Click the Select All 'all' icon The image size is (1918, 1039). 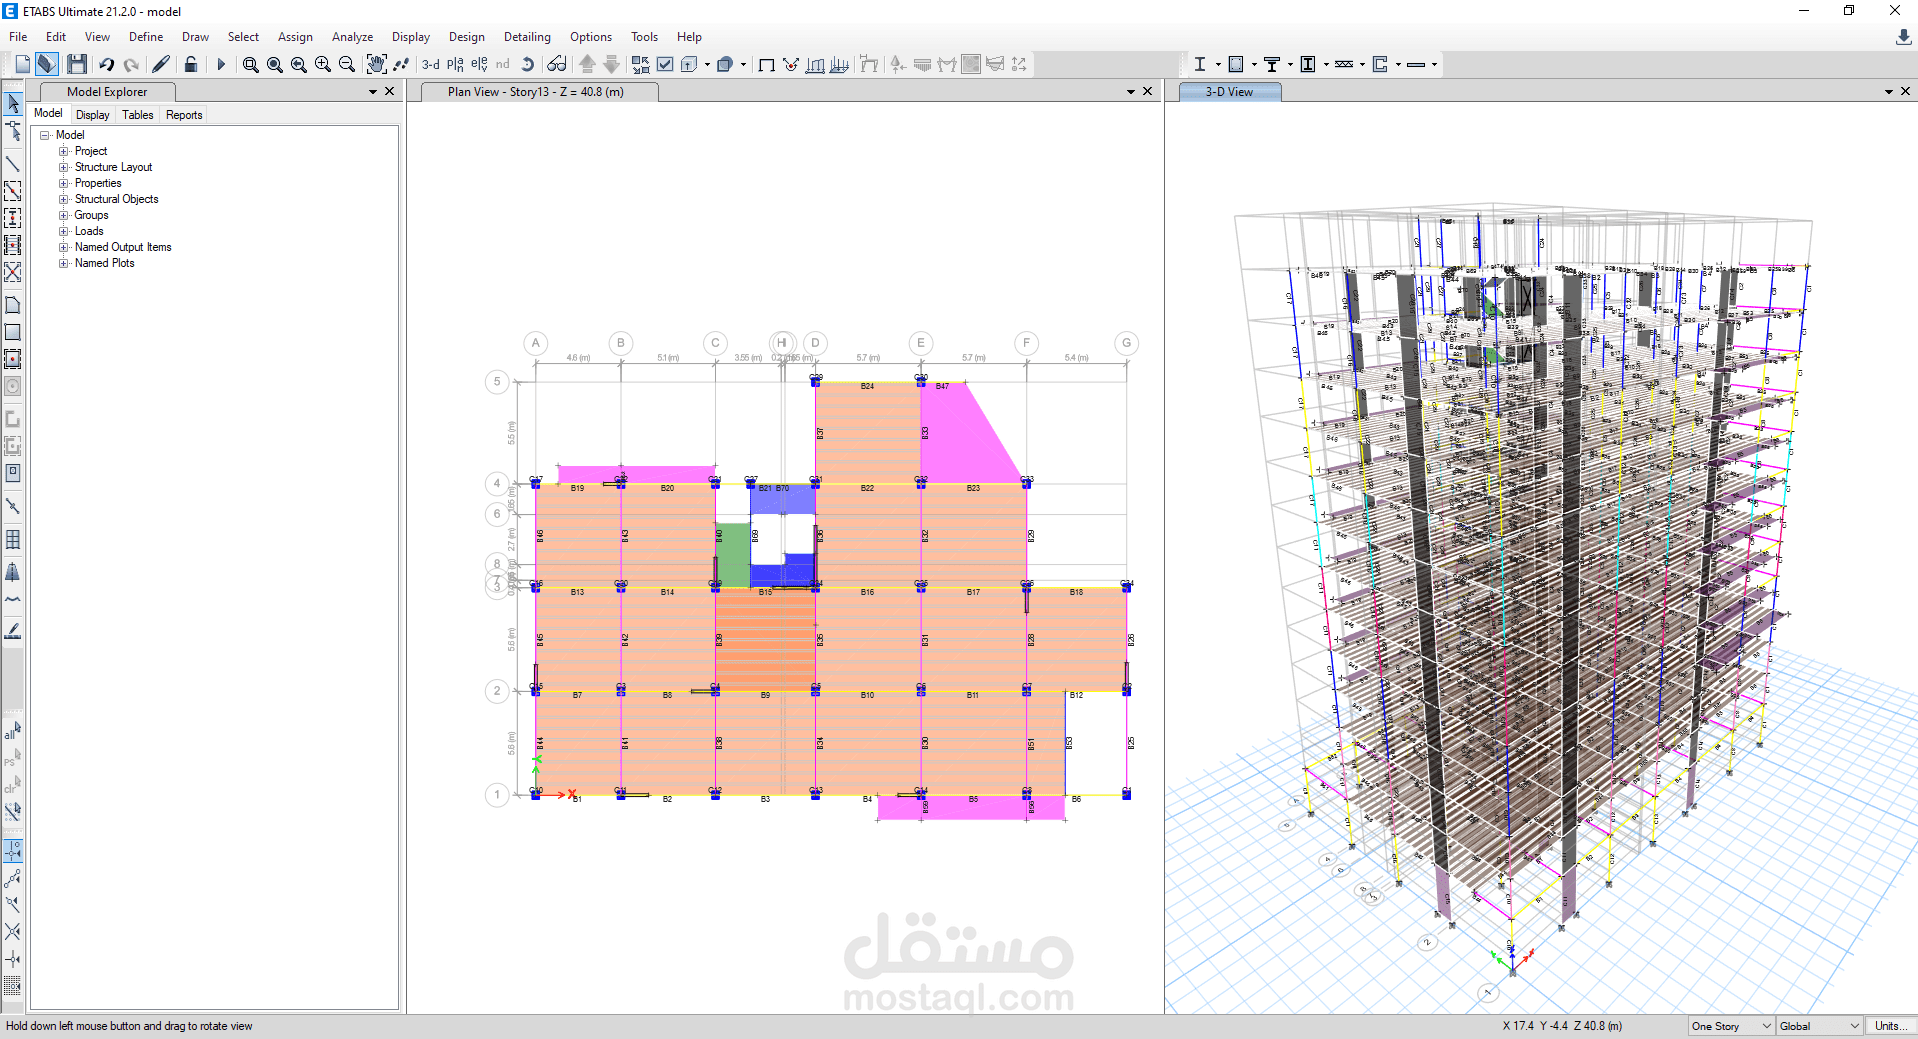pyautogui.click(x=13, y=731)
